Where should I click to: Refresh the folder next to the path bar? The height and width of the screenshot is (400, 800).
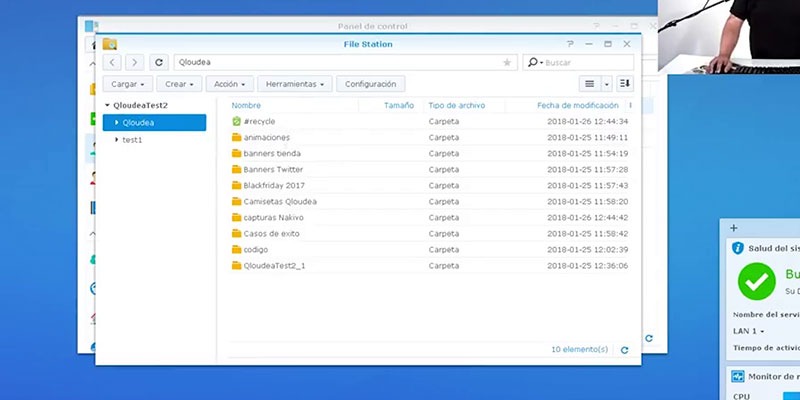(x=159, y=62)
